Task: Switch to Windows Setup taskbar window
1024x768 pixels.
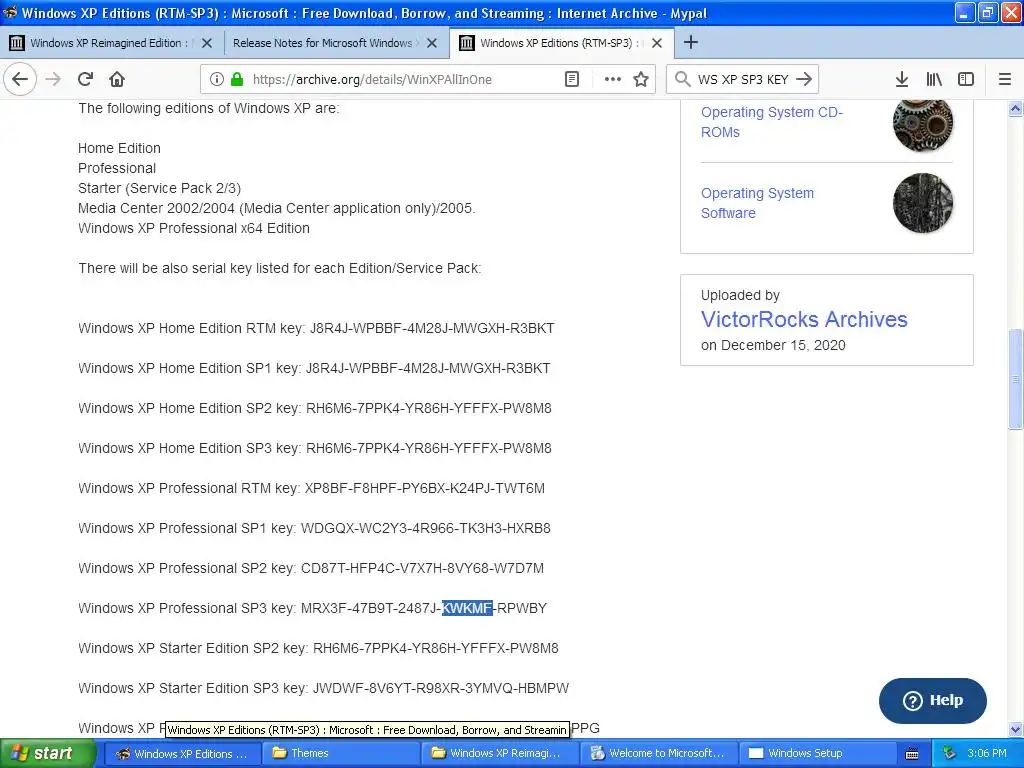Action: point(818,754)
